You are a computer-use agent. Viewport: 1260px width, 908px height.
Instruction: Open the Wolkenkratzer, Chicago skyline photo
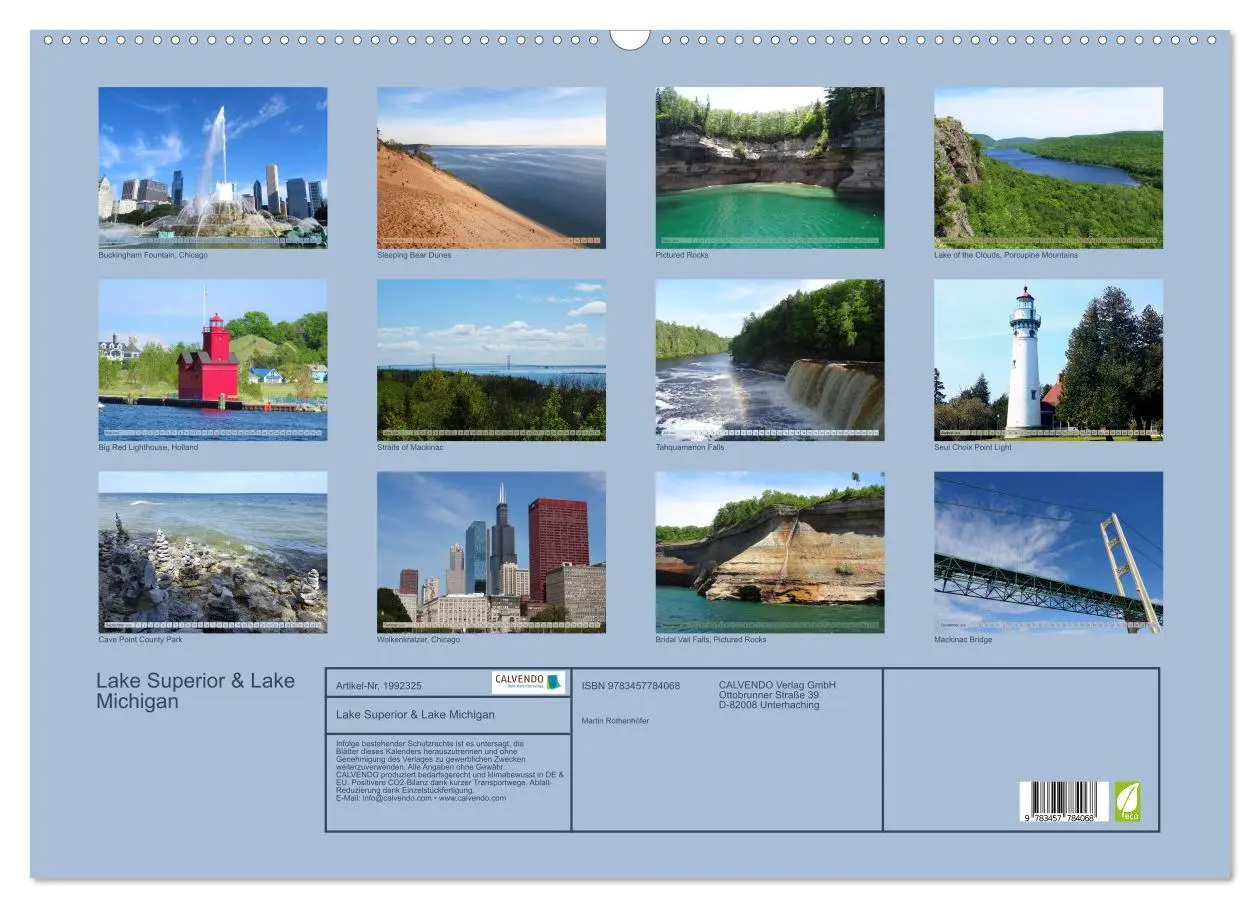pyautogui.click(x=491, y=552)
